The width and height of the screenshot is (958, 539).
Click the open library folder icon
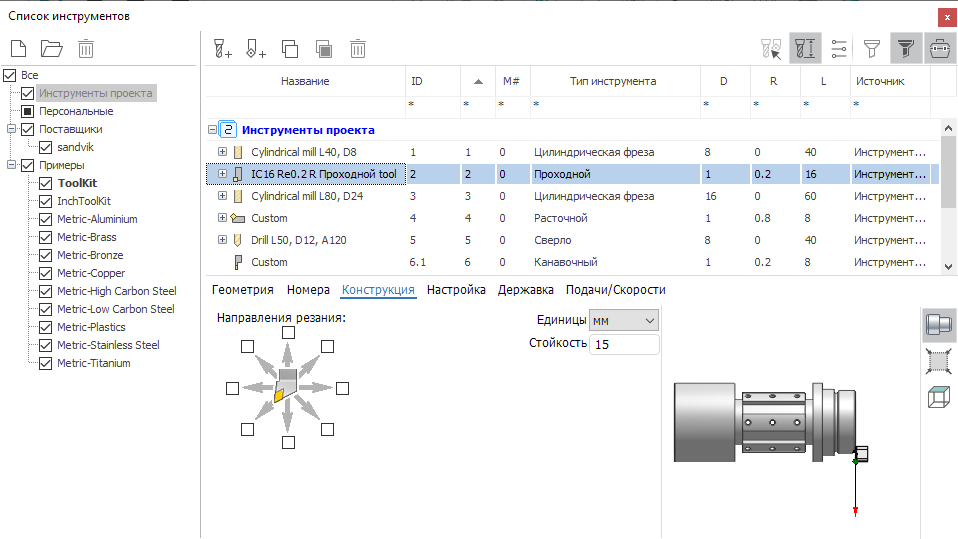point(51,48)
